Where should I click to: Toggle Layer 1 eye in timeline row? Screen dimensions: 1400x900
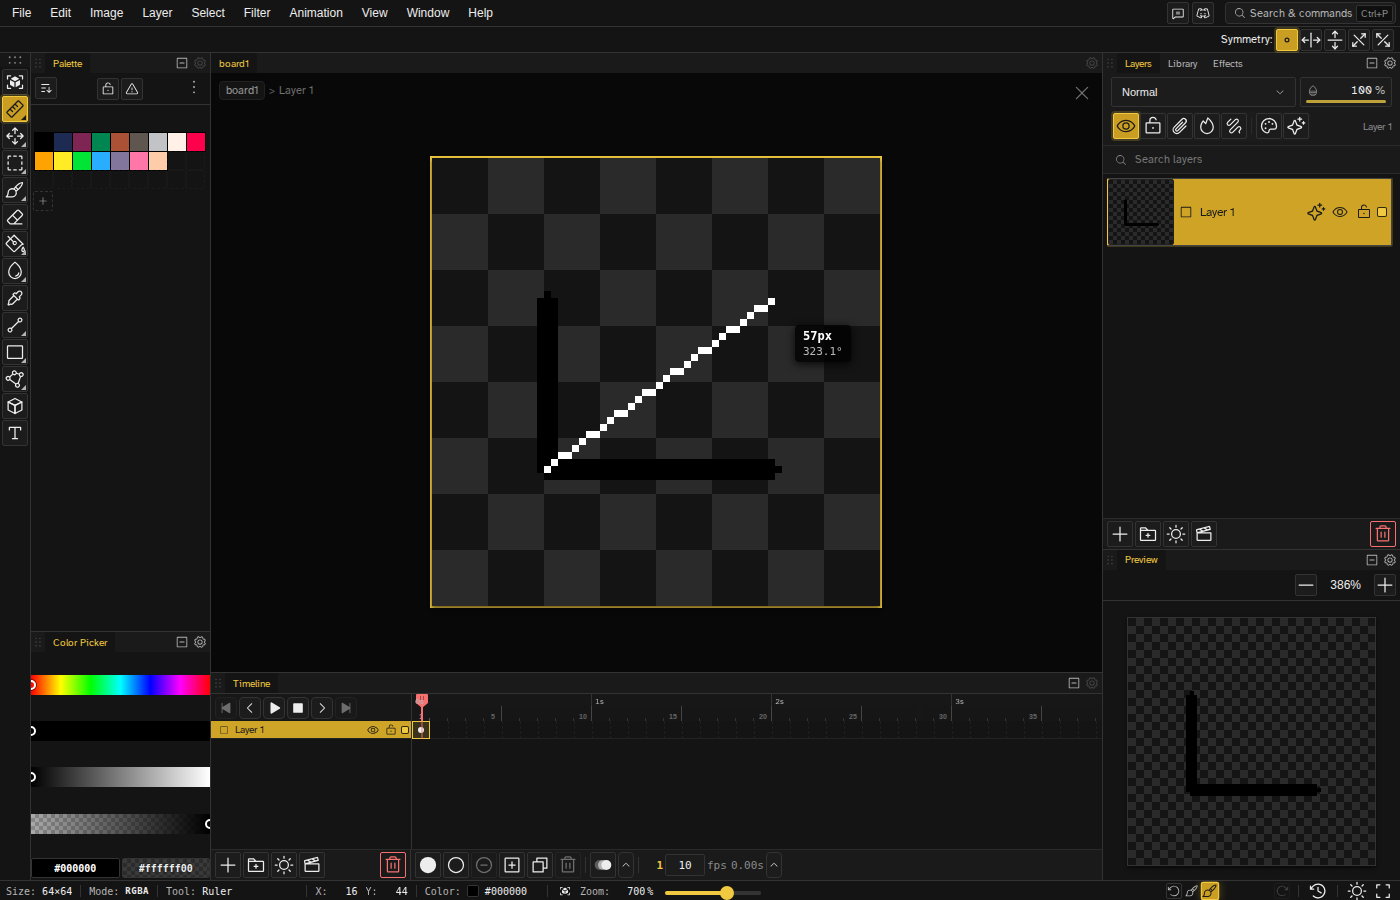[x=373, y=730]
